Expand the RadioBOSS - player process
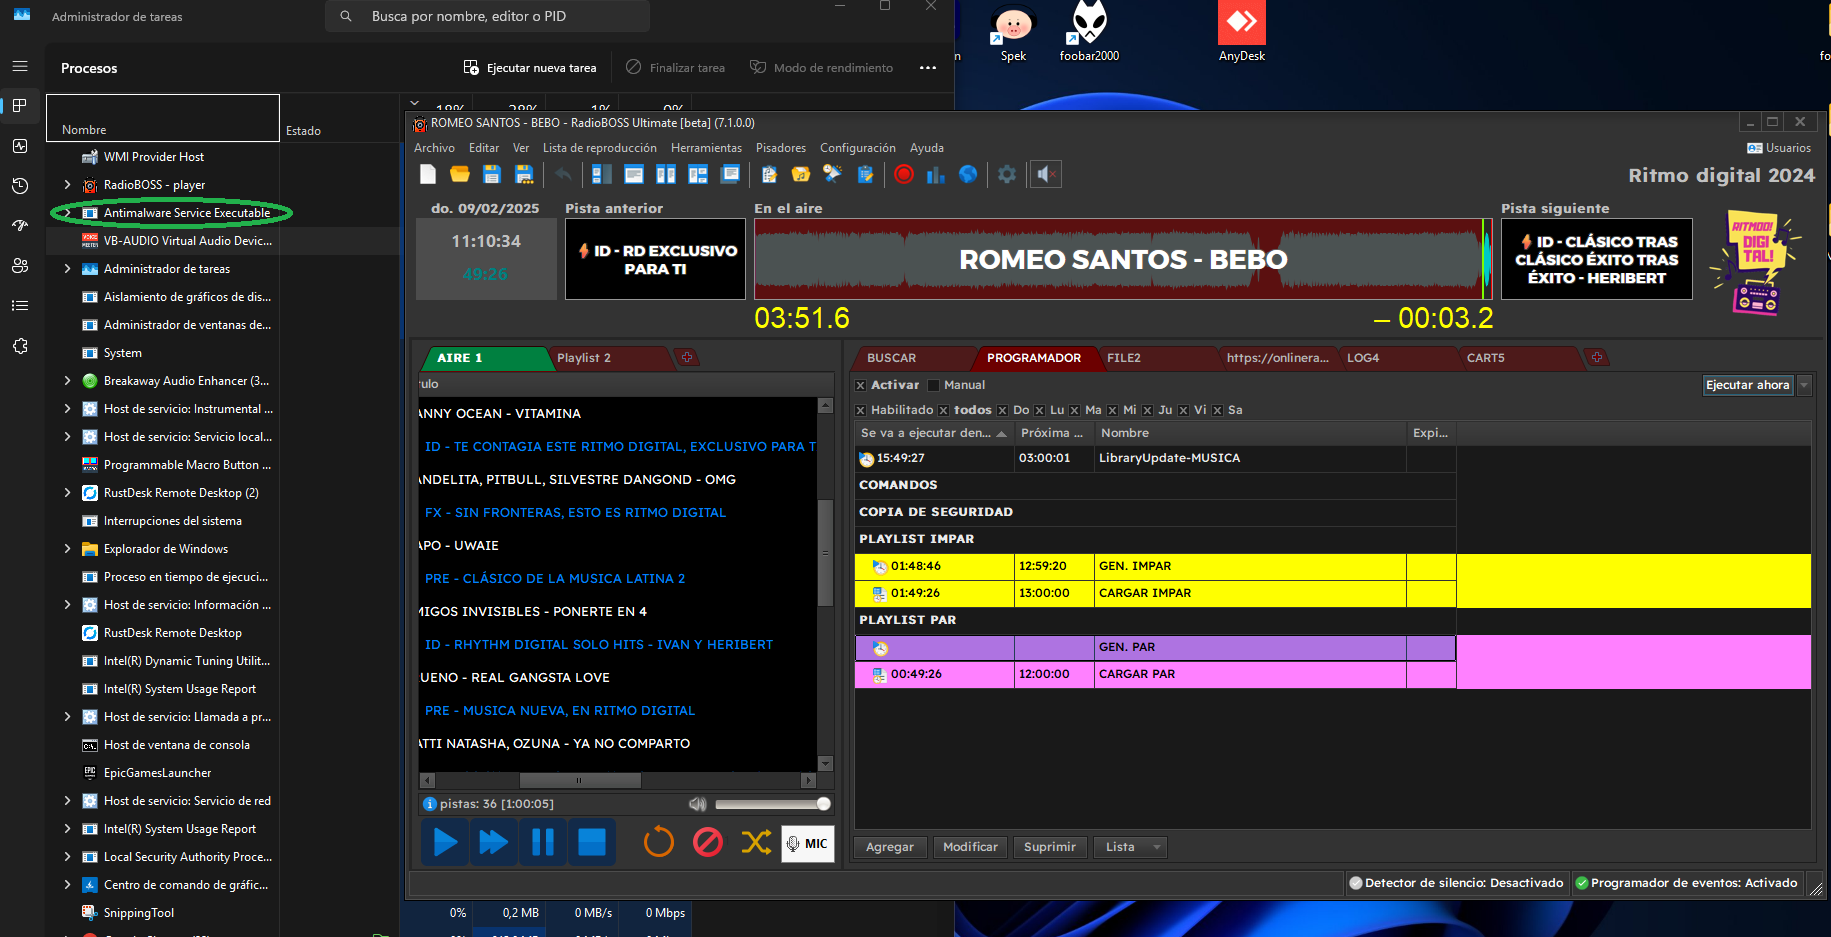1831x937 pixels. 67,185
